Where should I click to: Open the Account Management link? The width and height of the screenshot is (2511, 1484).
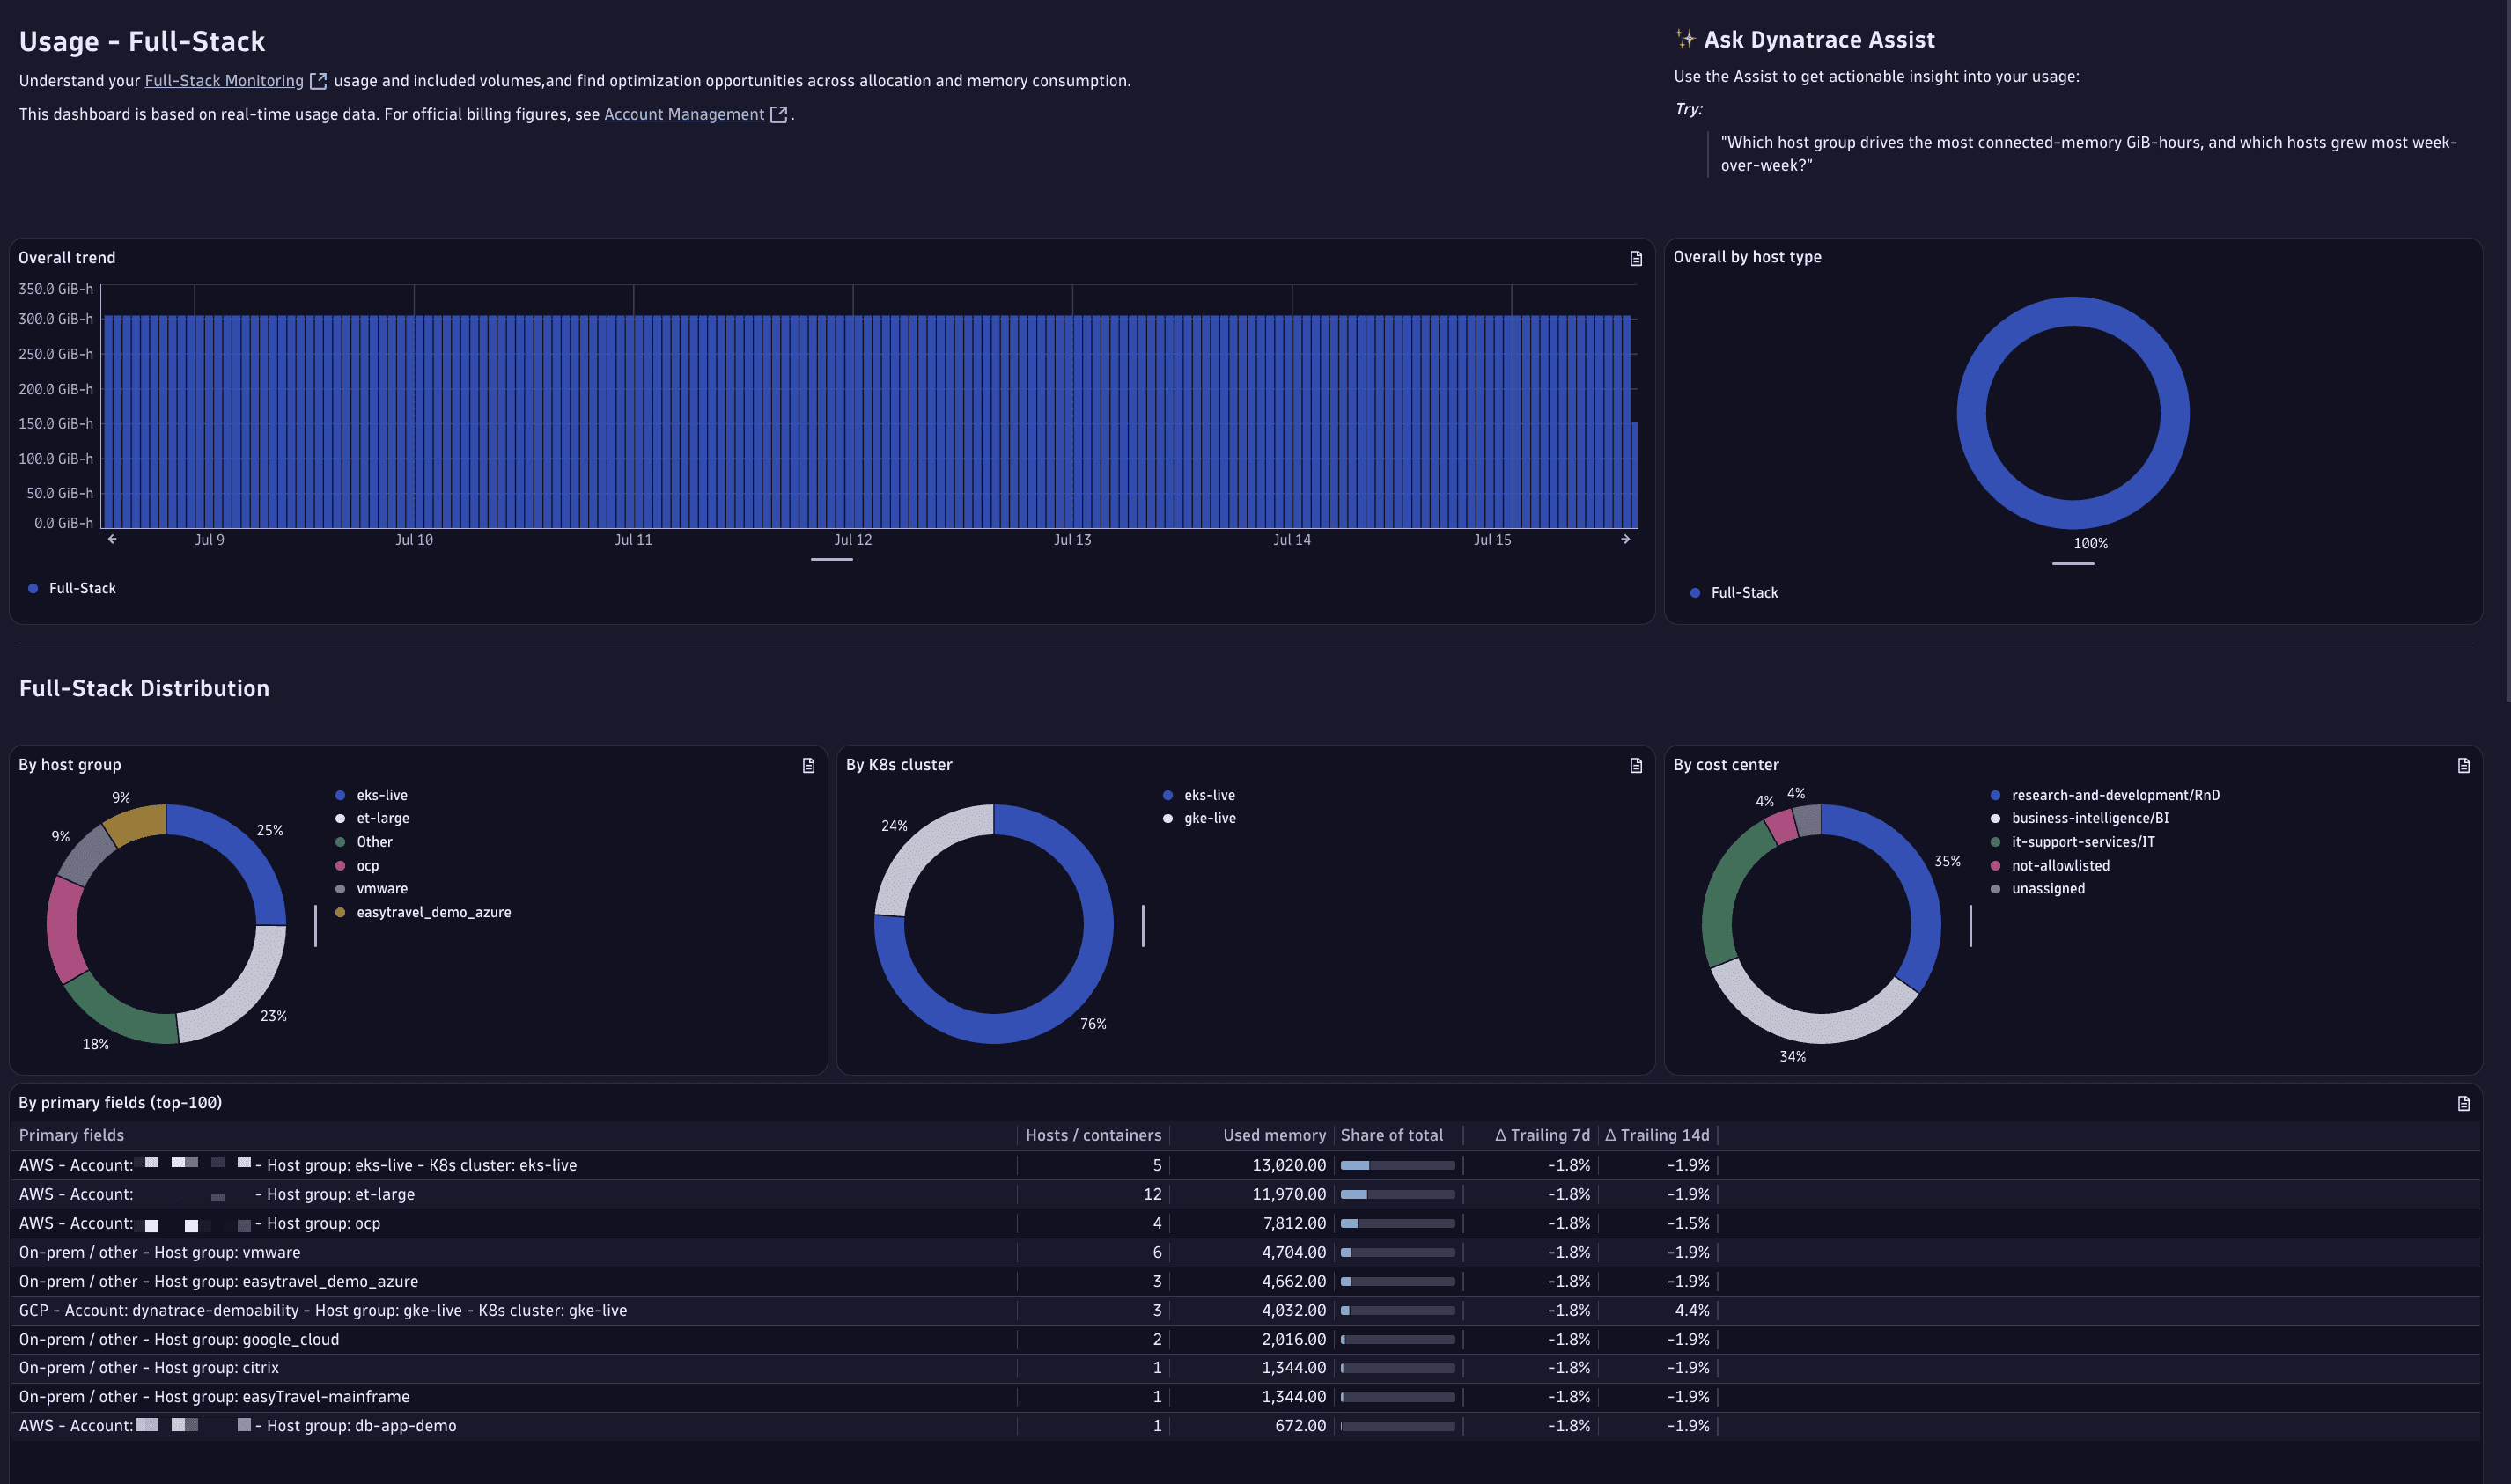click(684, 114)
